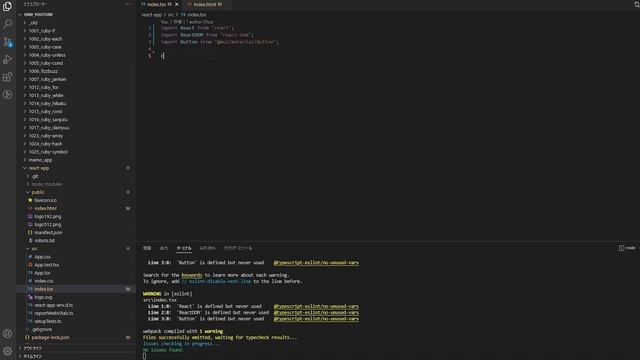Open setupTests.ts file

pyautogui.click(x=48, y=321)
